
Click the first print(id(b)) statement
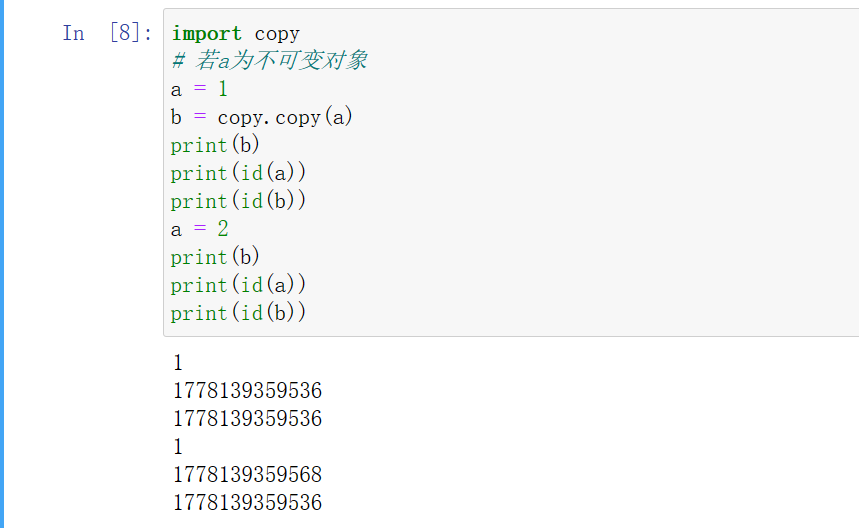coord(238,201)
